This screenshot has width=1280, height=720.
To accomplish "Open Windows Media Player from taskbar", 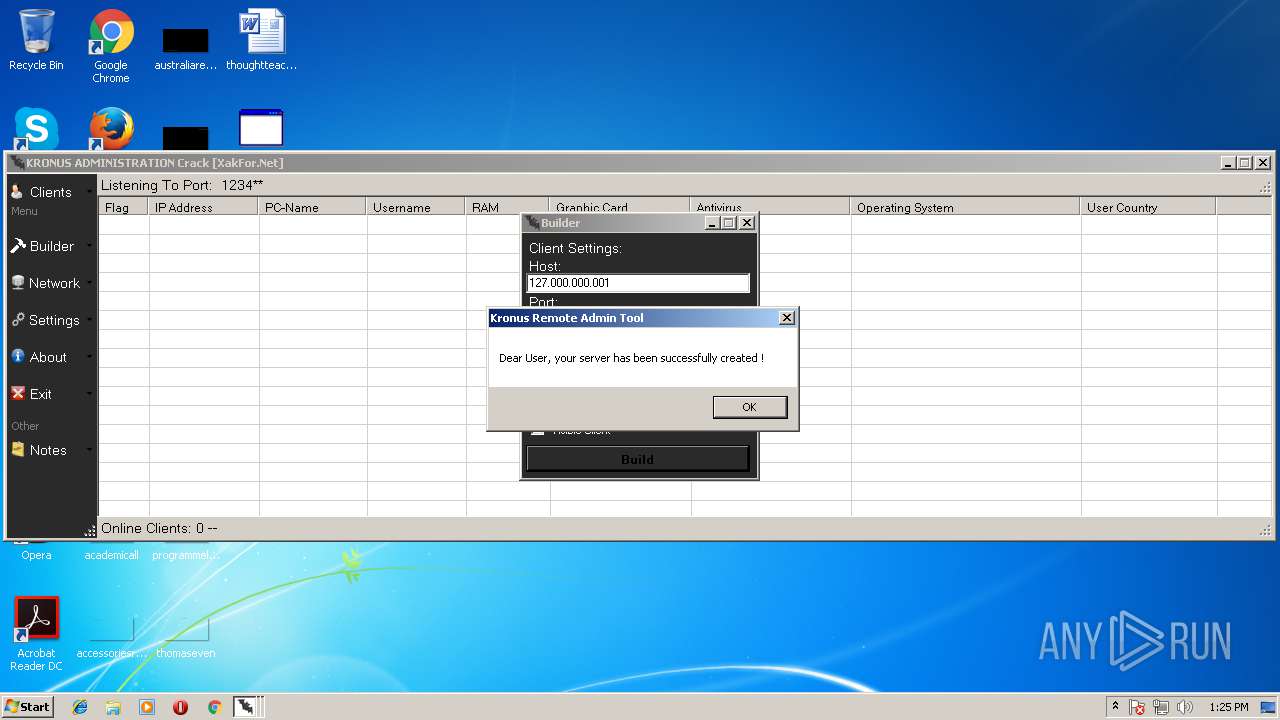I will [147, 707].
